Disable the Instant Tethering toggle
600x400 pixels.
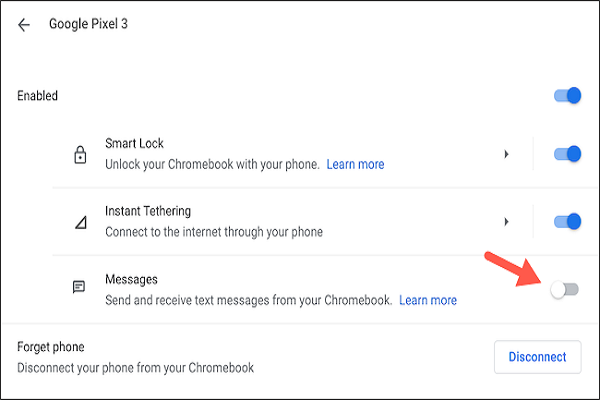(567, 221)
